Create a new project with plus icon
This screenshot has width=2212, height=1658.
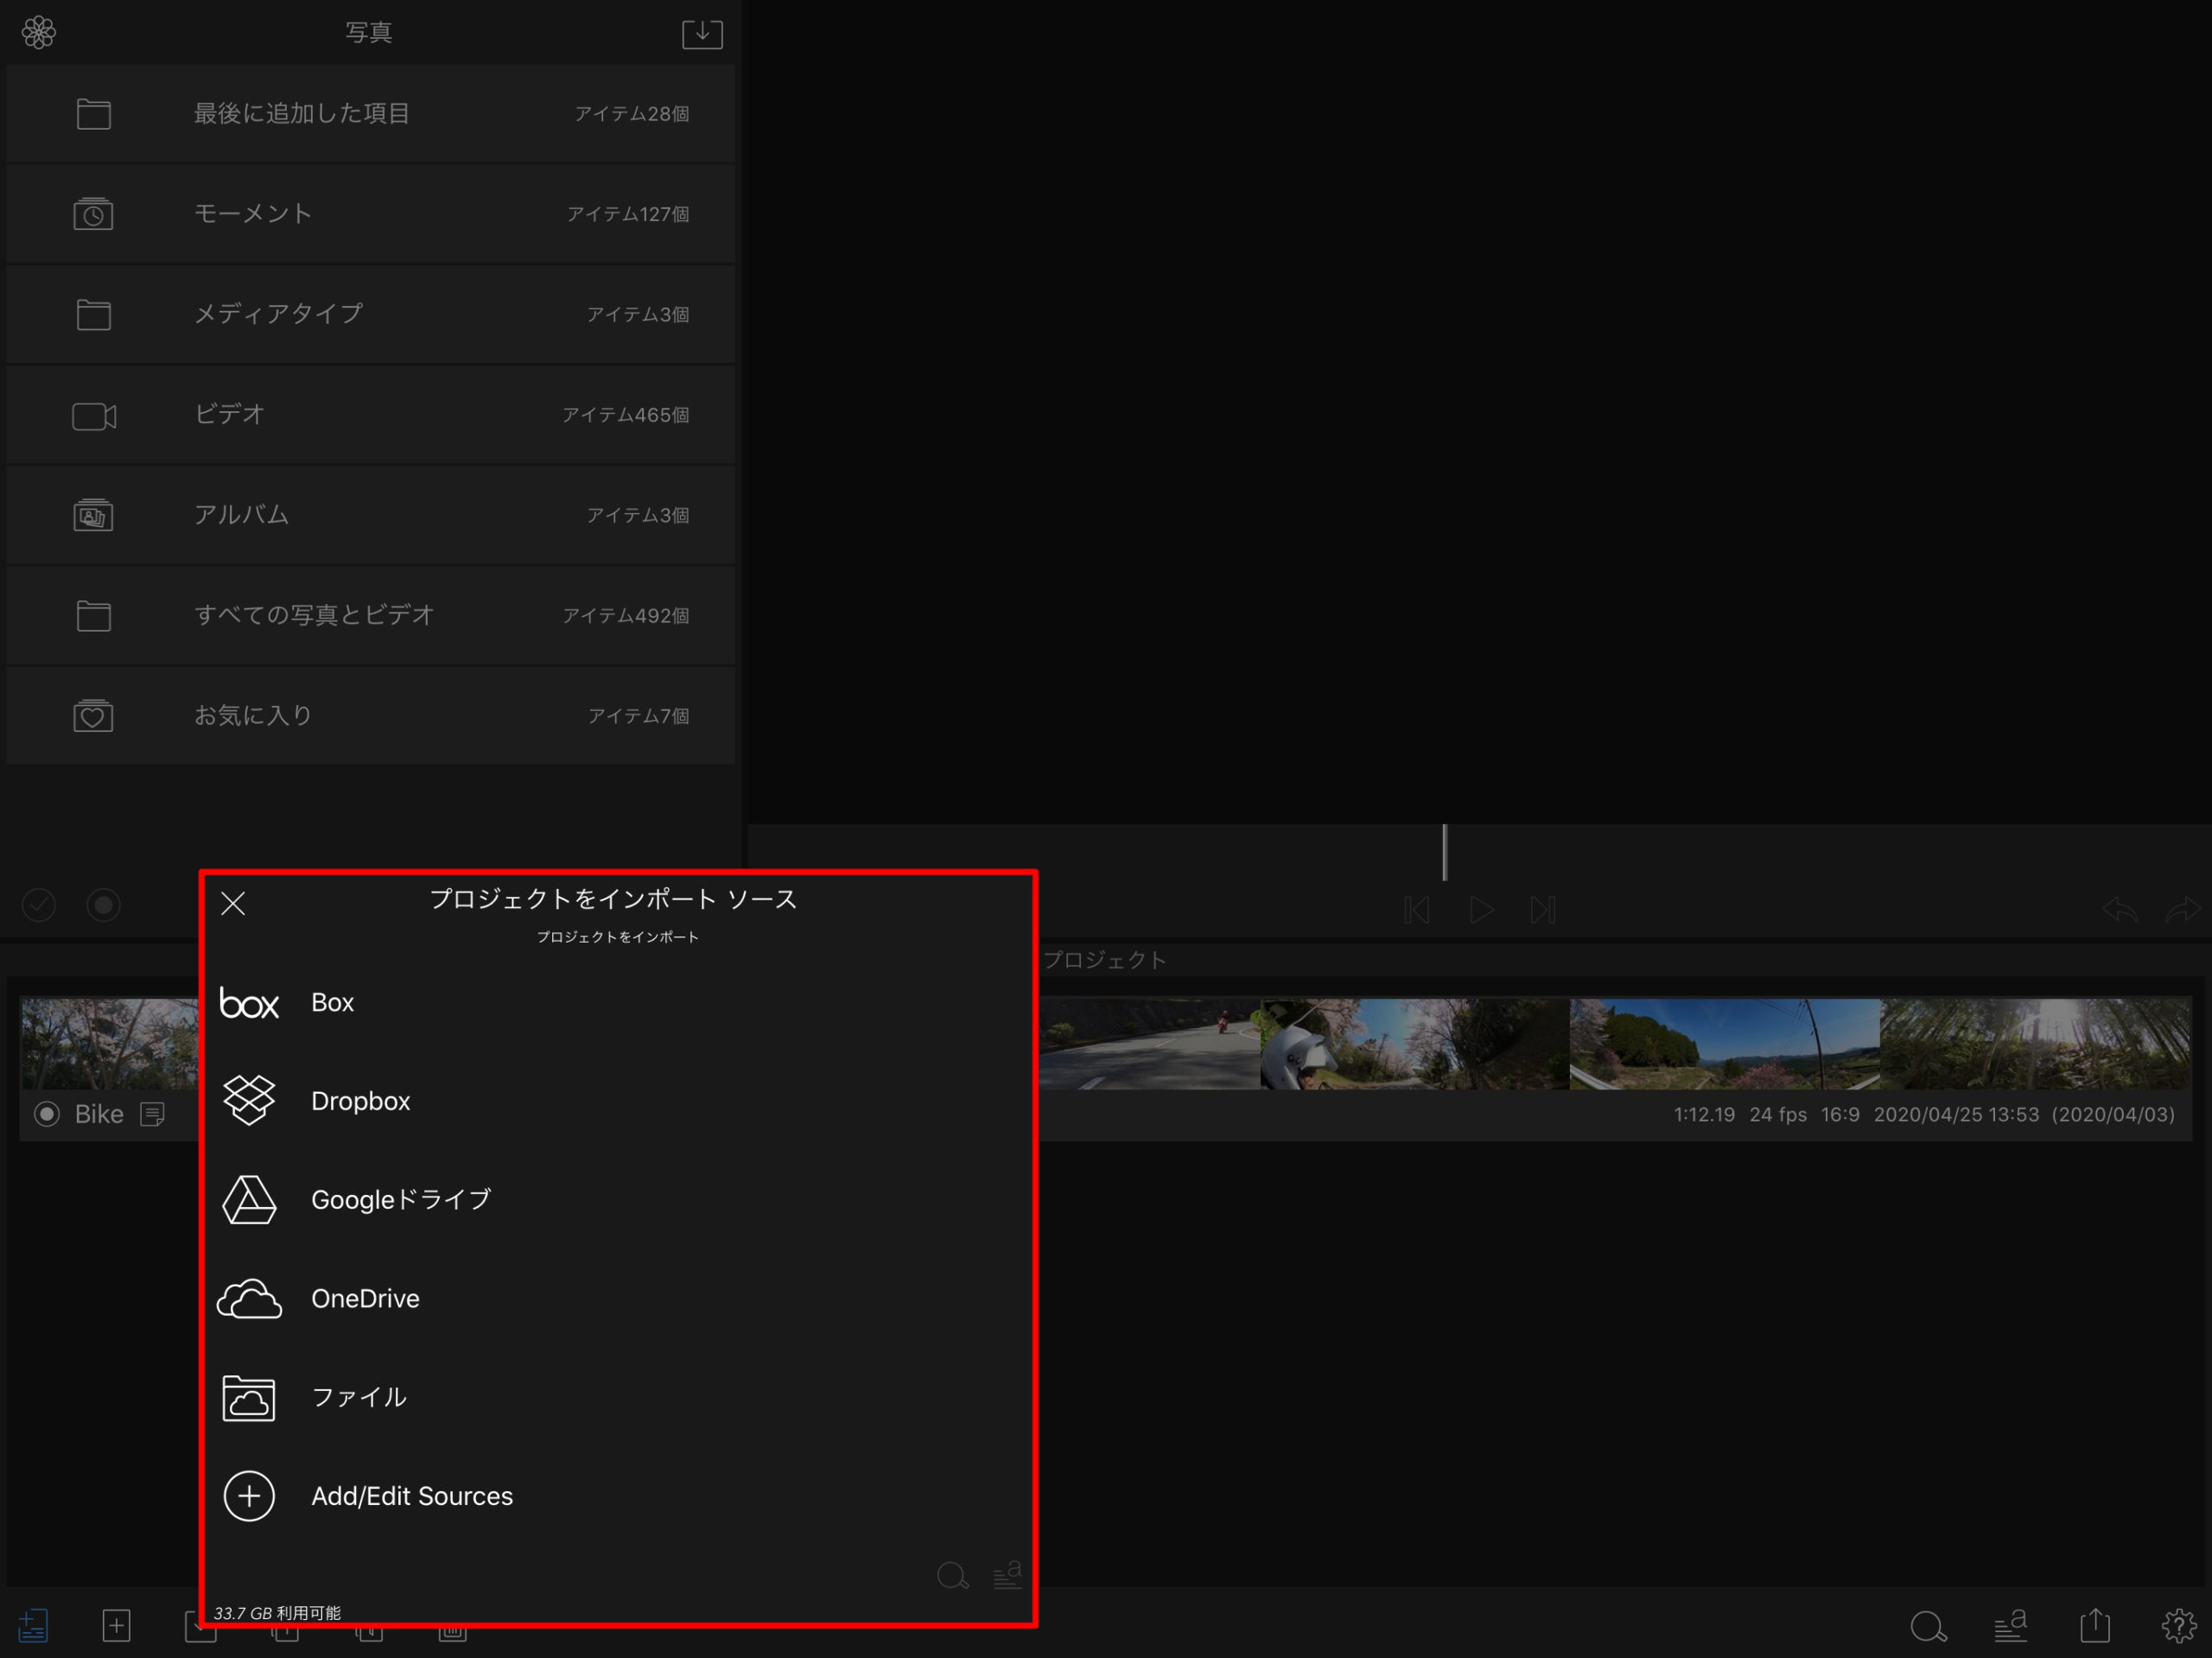click(117, 1625)
